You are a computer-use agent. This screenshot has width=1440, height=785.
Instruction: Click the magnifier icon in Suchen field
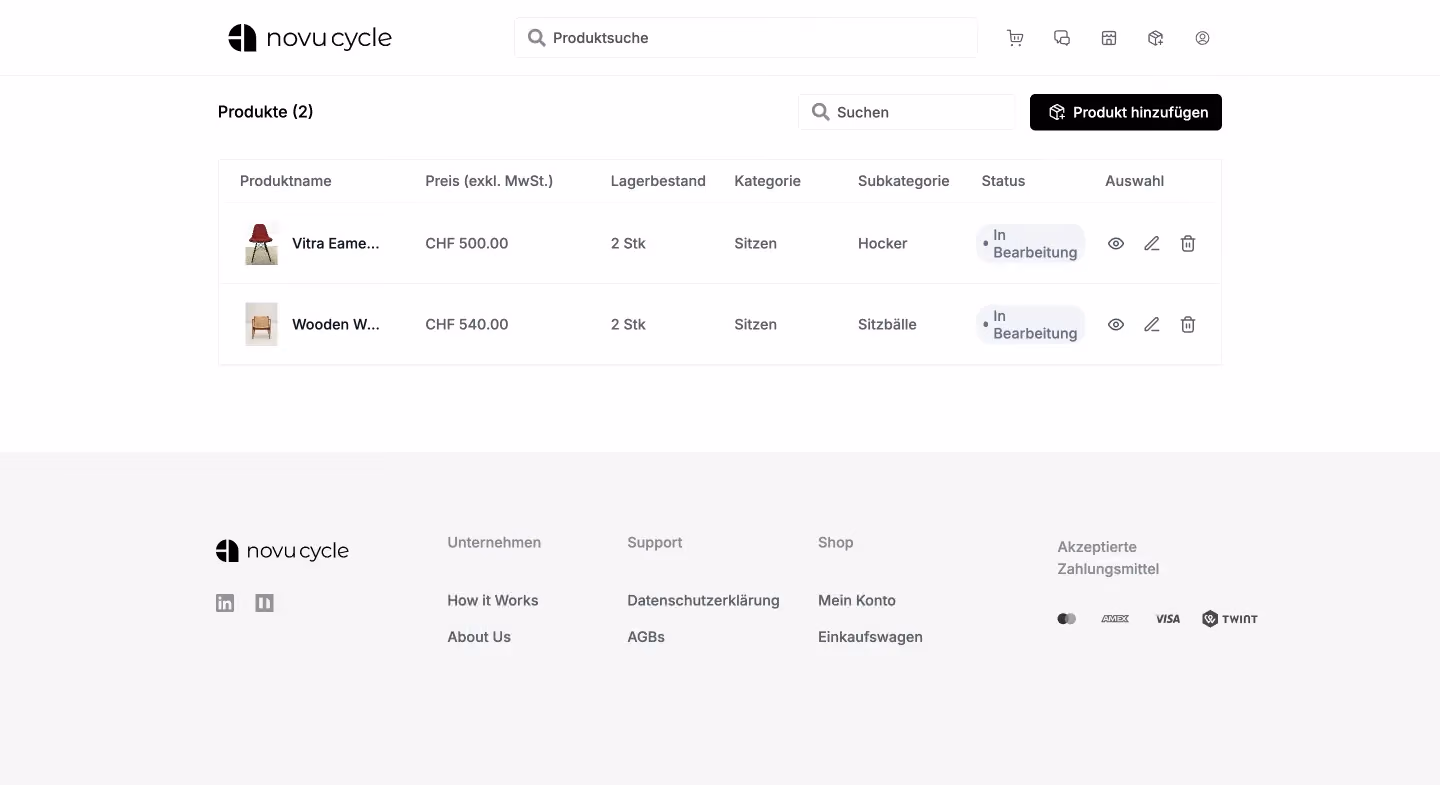point(821,112)
